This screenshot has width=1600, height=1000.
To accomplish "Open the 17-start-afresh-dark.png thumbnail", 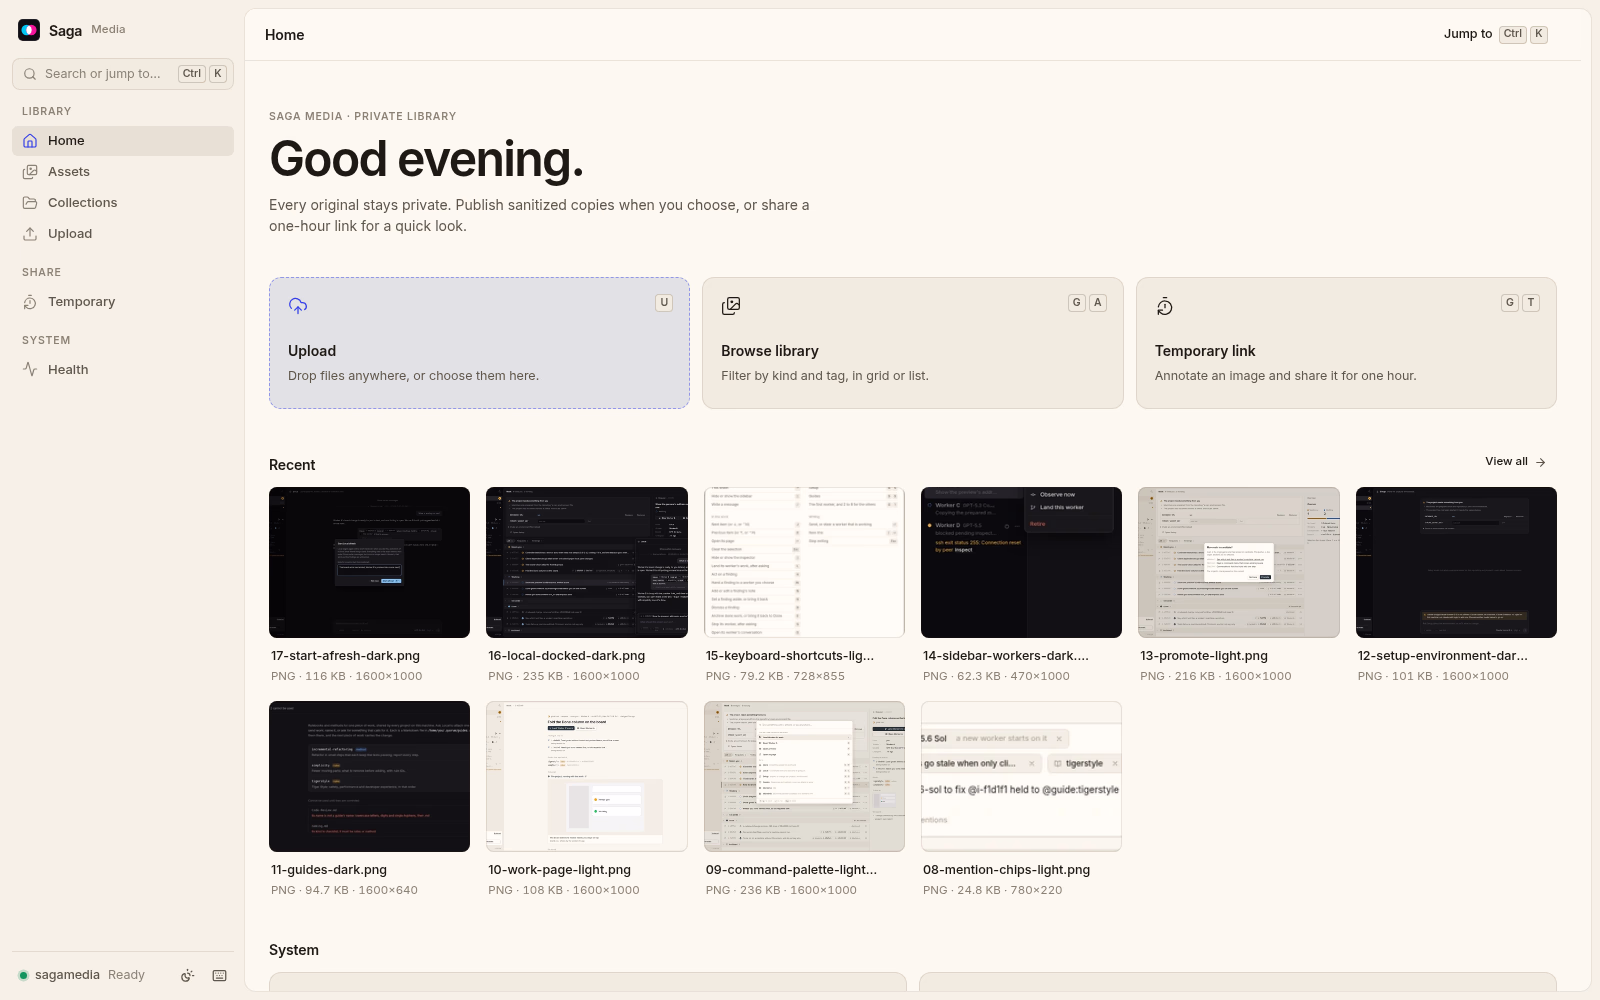I will [x=369, y=562].
